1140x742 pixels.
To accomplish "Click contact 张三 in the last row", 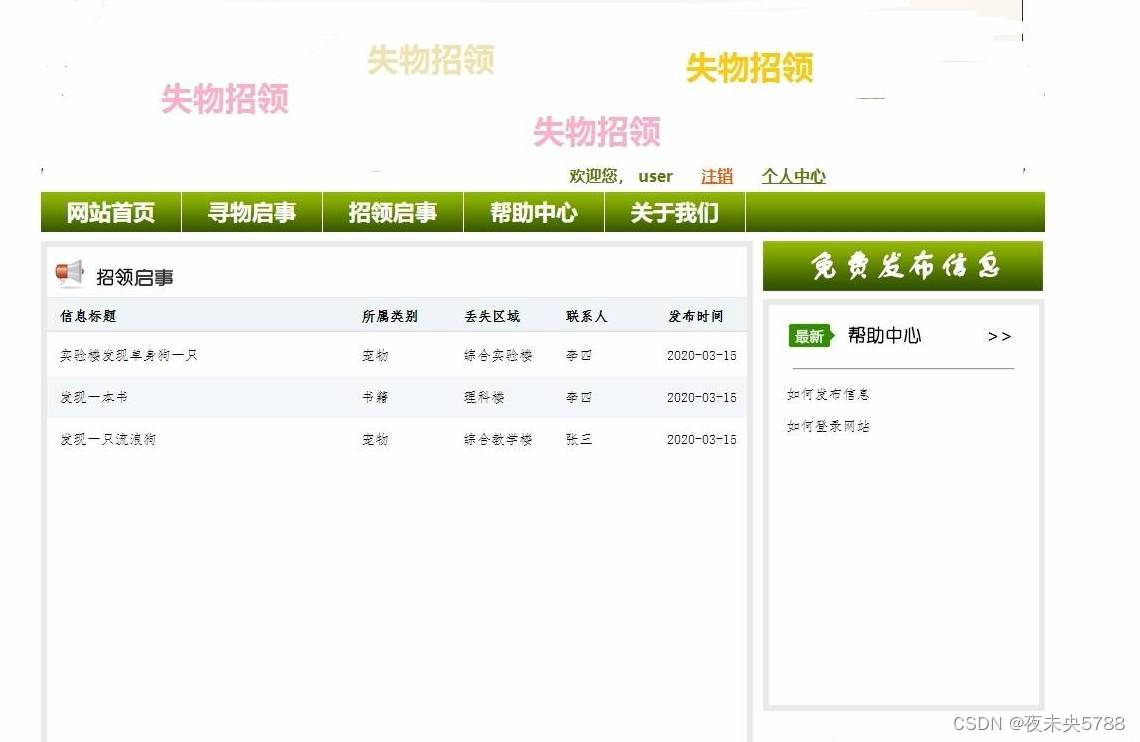I will pos(579,439).
